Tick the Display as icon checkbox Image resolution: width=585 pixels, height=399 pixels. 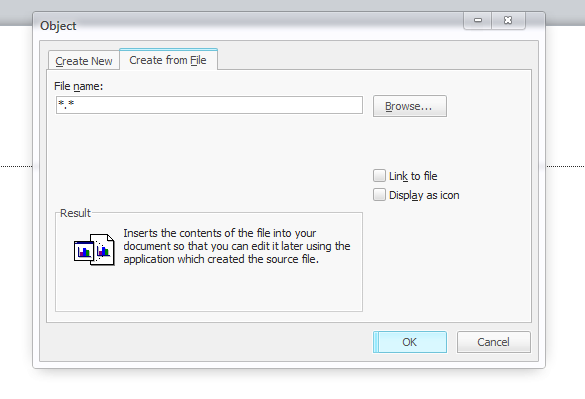click(x=379, y=194)
